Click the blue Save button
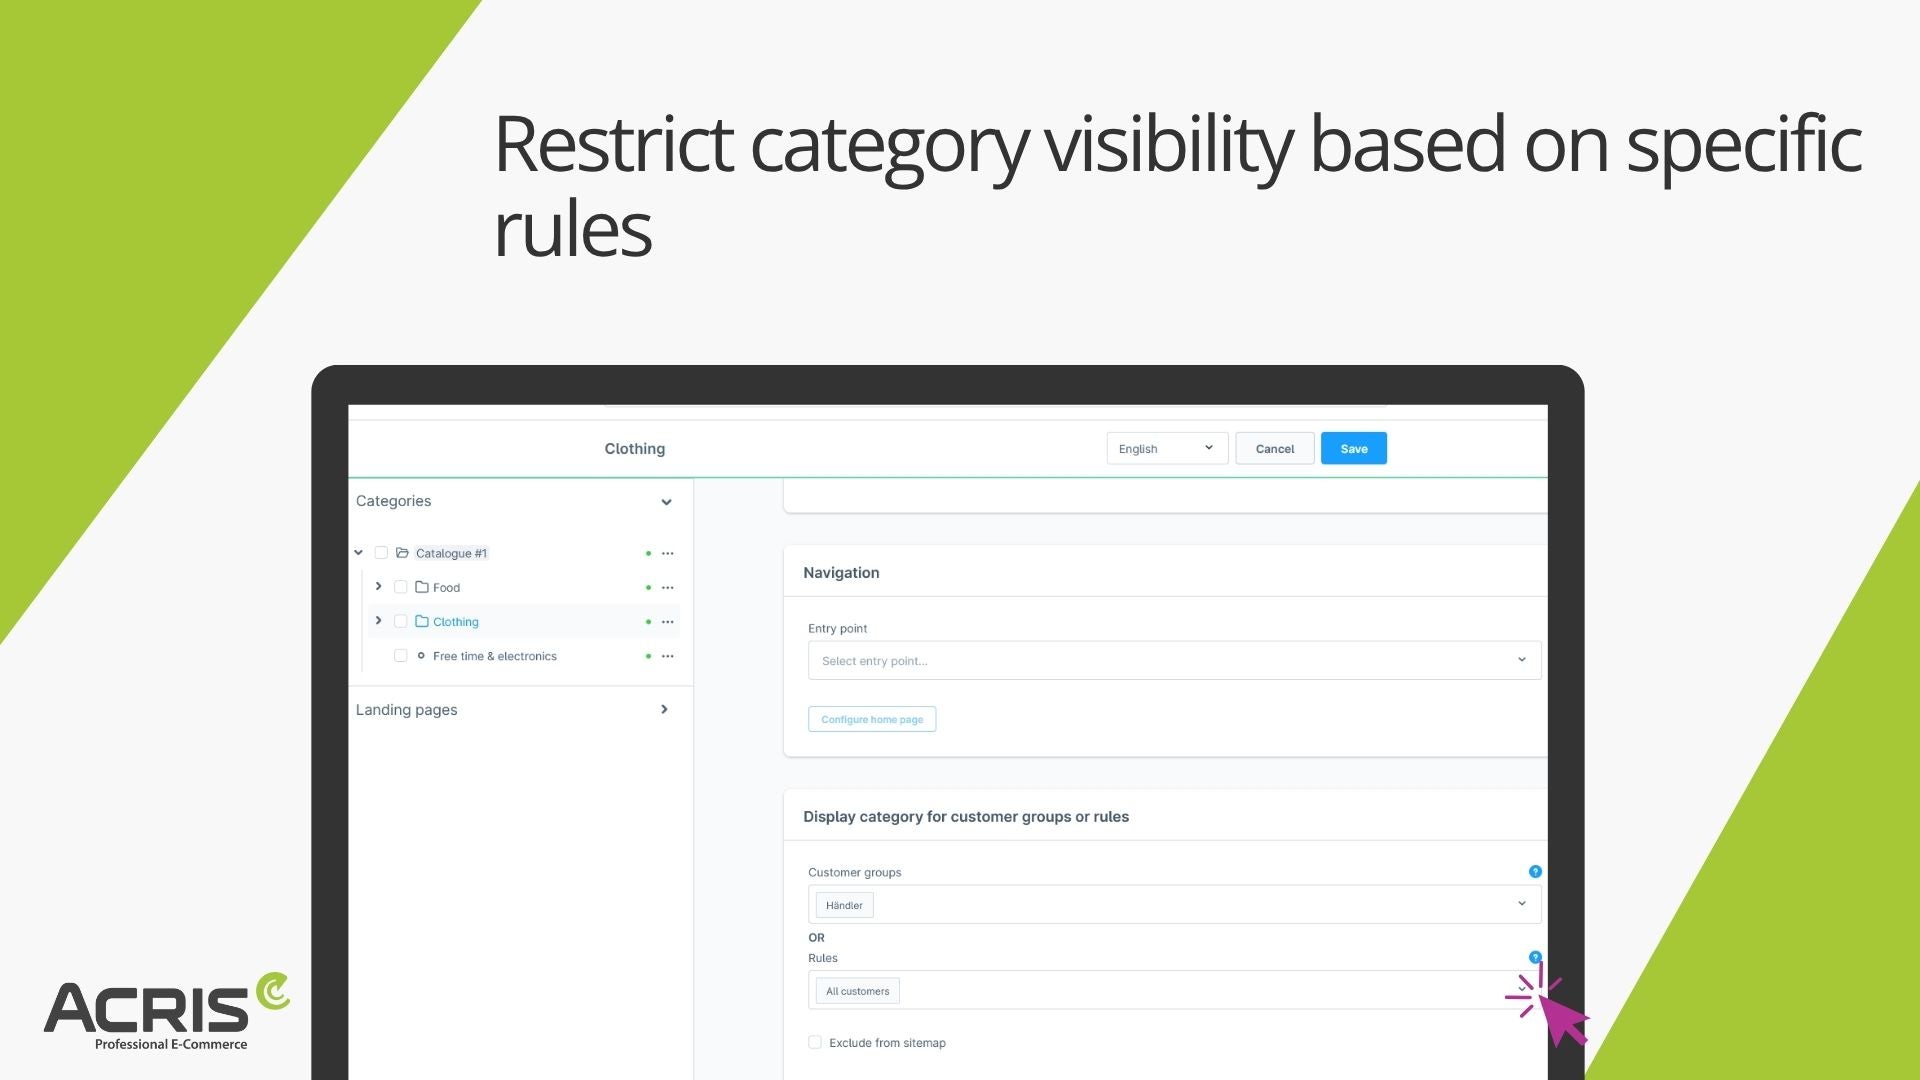This screenshot has height=1080, width=1920. click(1354, 449)
